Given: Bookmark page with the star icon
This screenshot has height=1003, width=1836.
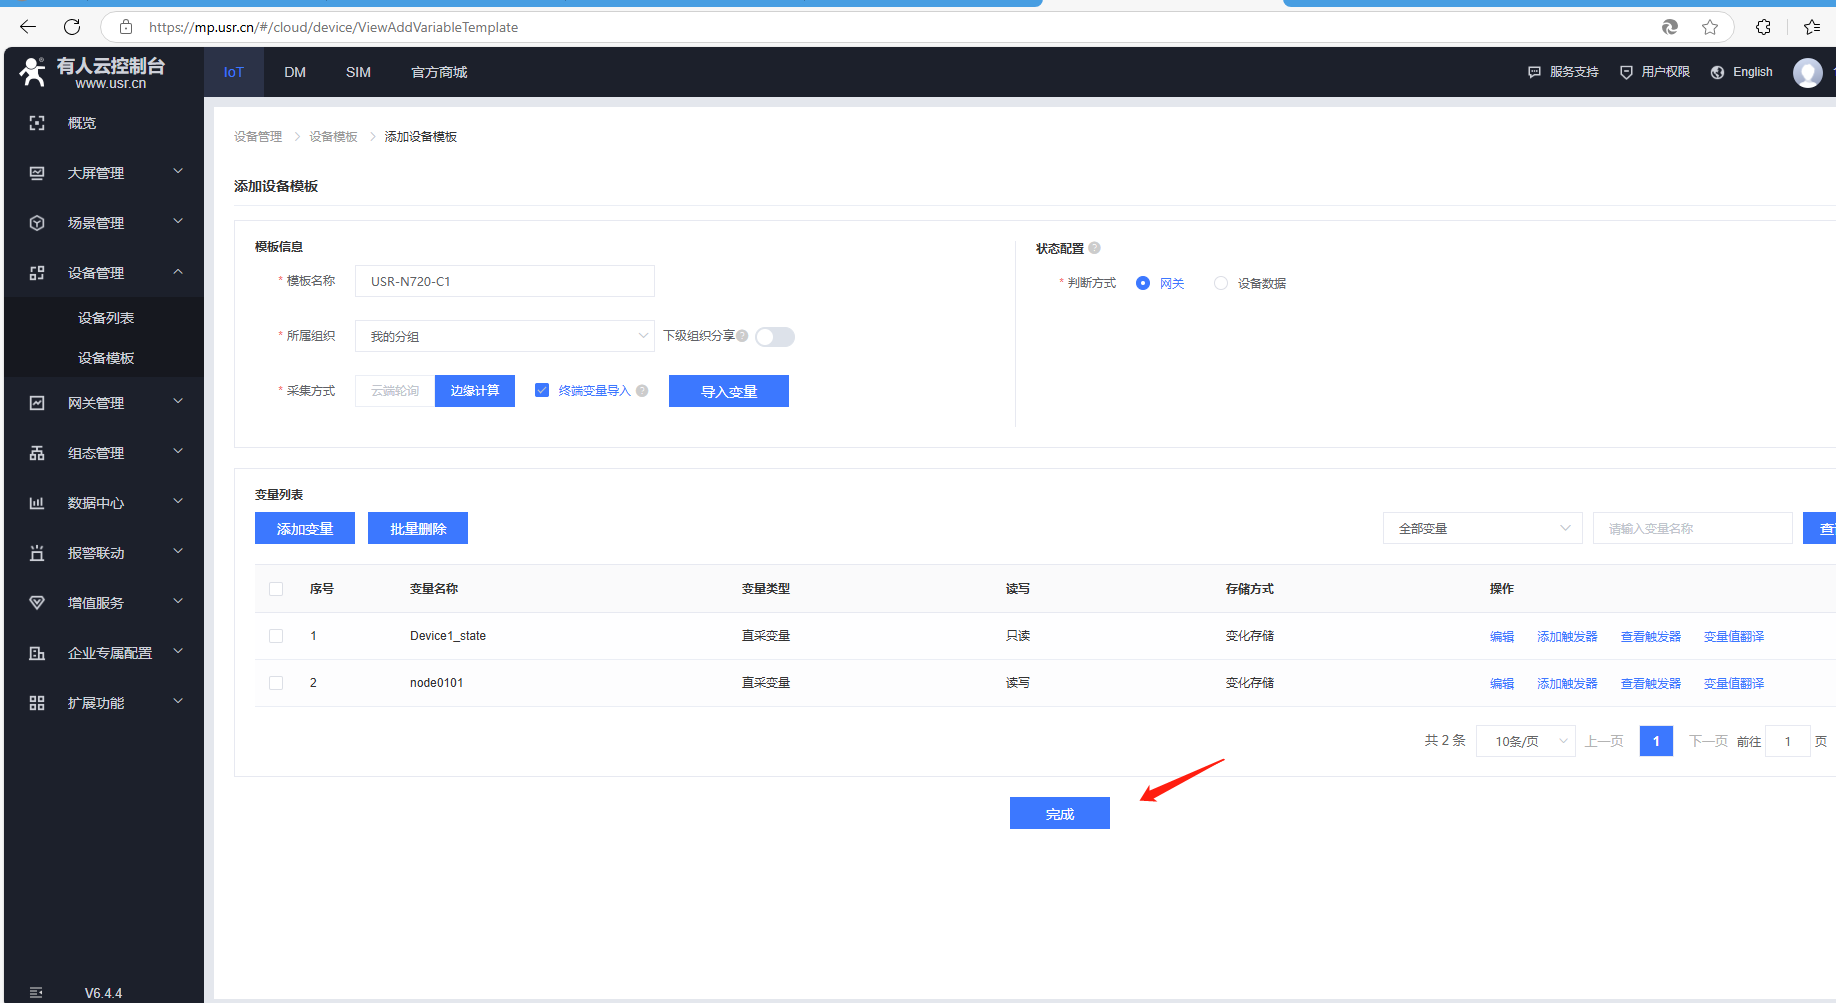Looking at the screenshot, I should point(1710,27).
